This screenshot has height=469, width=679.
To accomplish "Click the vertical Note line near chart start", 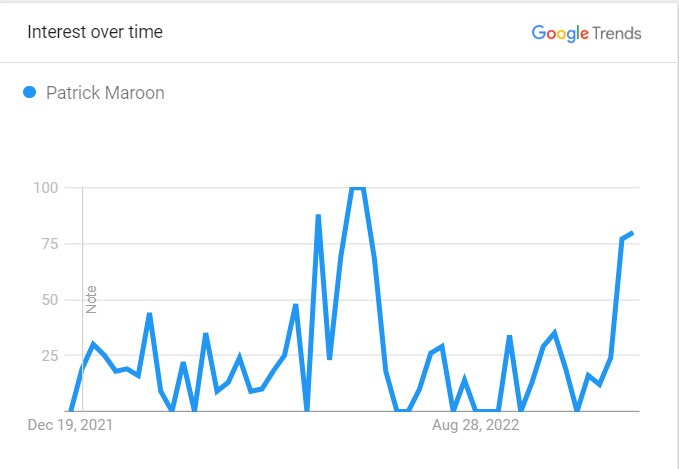I will [82, 299].
